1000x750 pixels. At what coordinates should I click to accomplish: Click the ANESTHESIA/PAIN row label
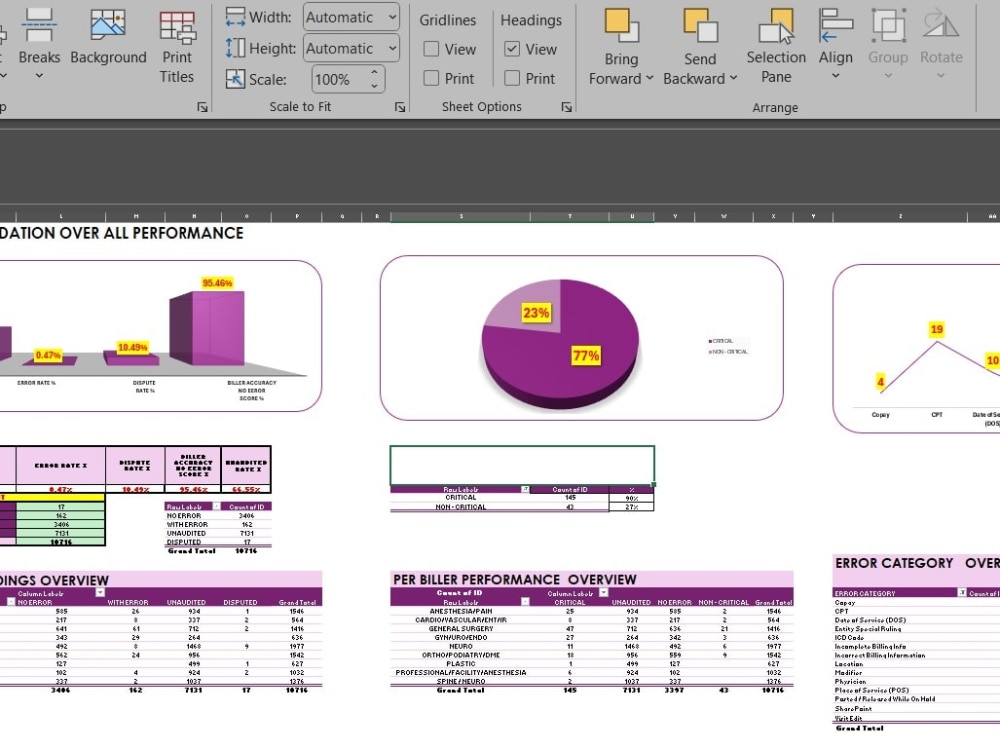(460, 611)
